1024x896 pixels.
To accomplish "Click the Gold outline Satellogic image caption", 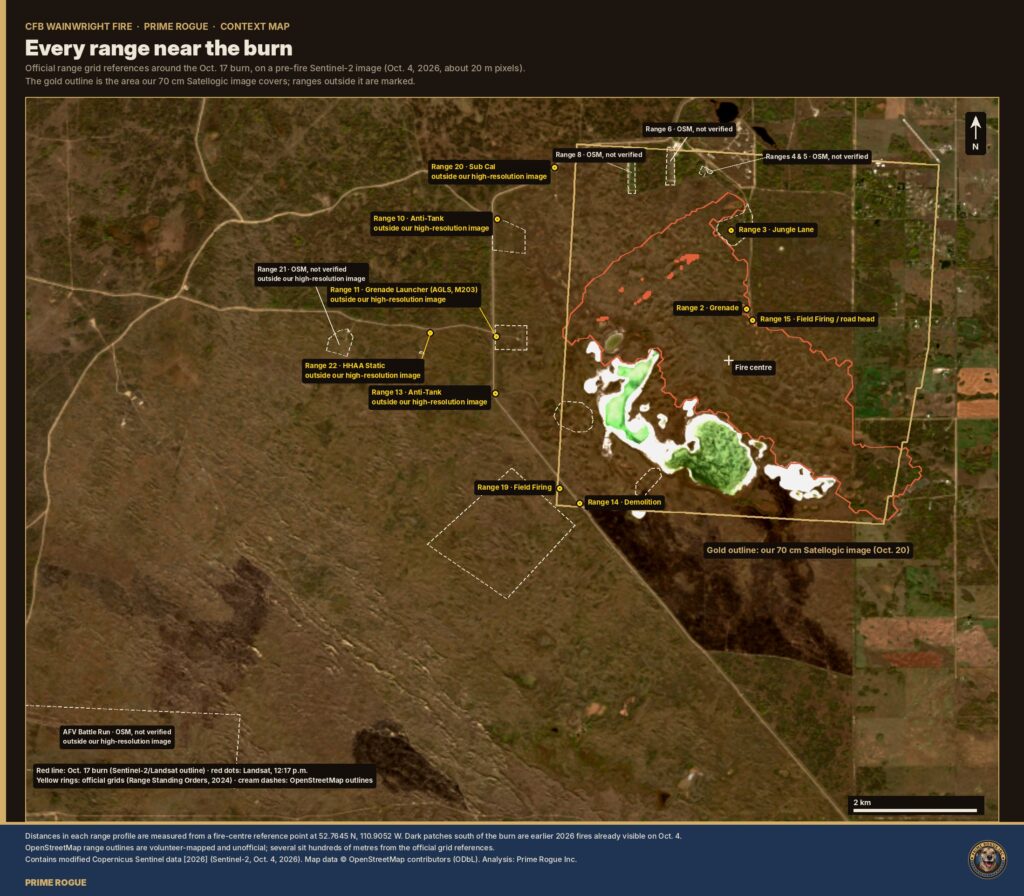I will (808, 550).
